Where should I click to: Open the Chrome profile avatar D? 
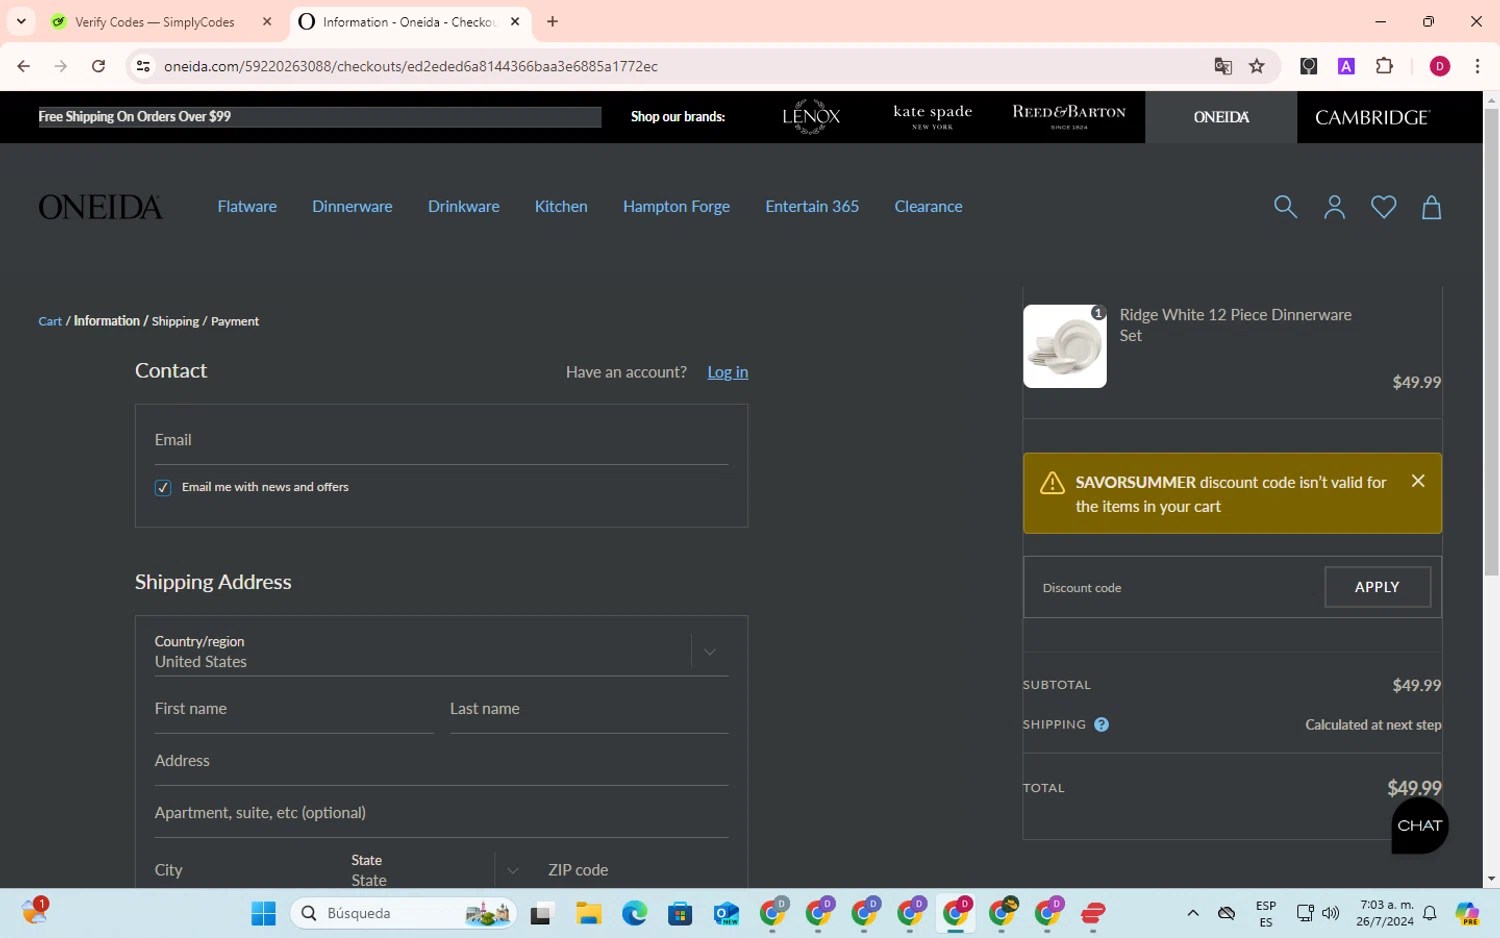point(1440,66)
